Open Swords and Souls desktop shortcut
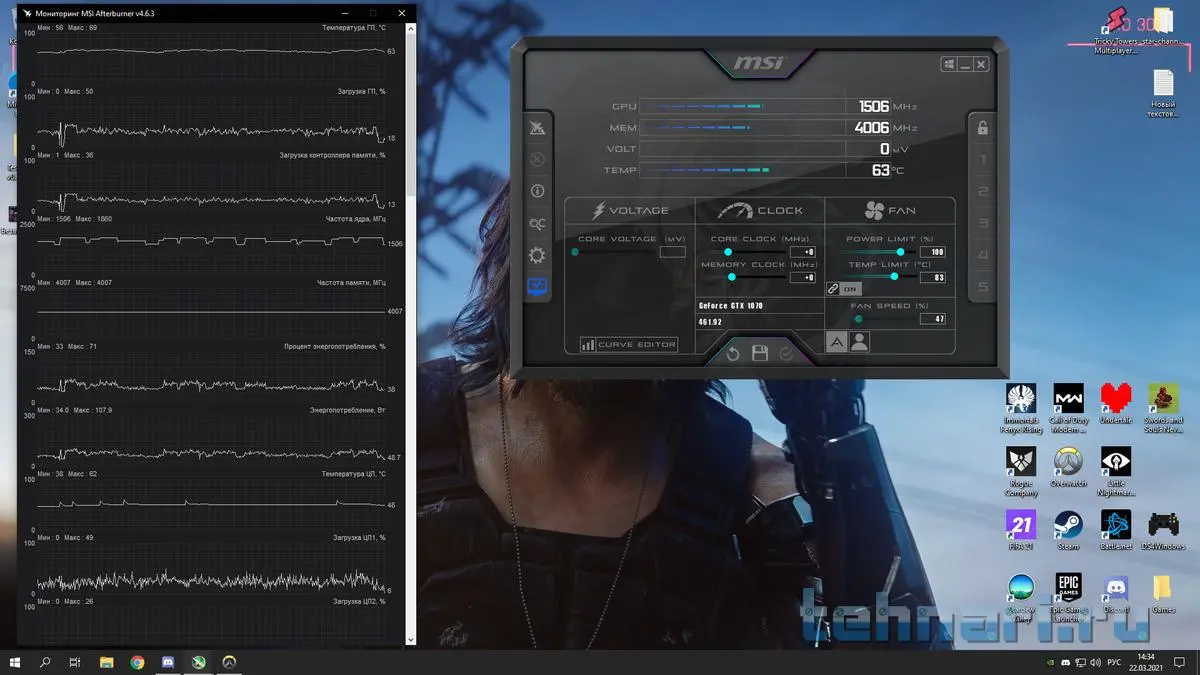 pos(1163,408)
